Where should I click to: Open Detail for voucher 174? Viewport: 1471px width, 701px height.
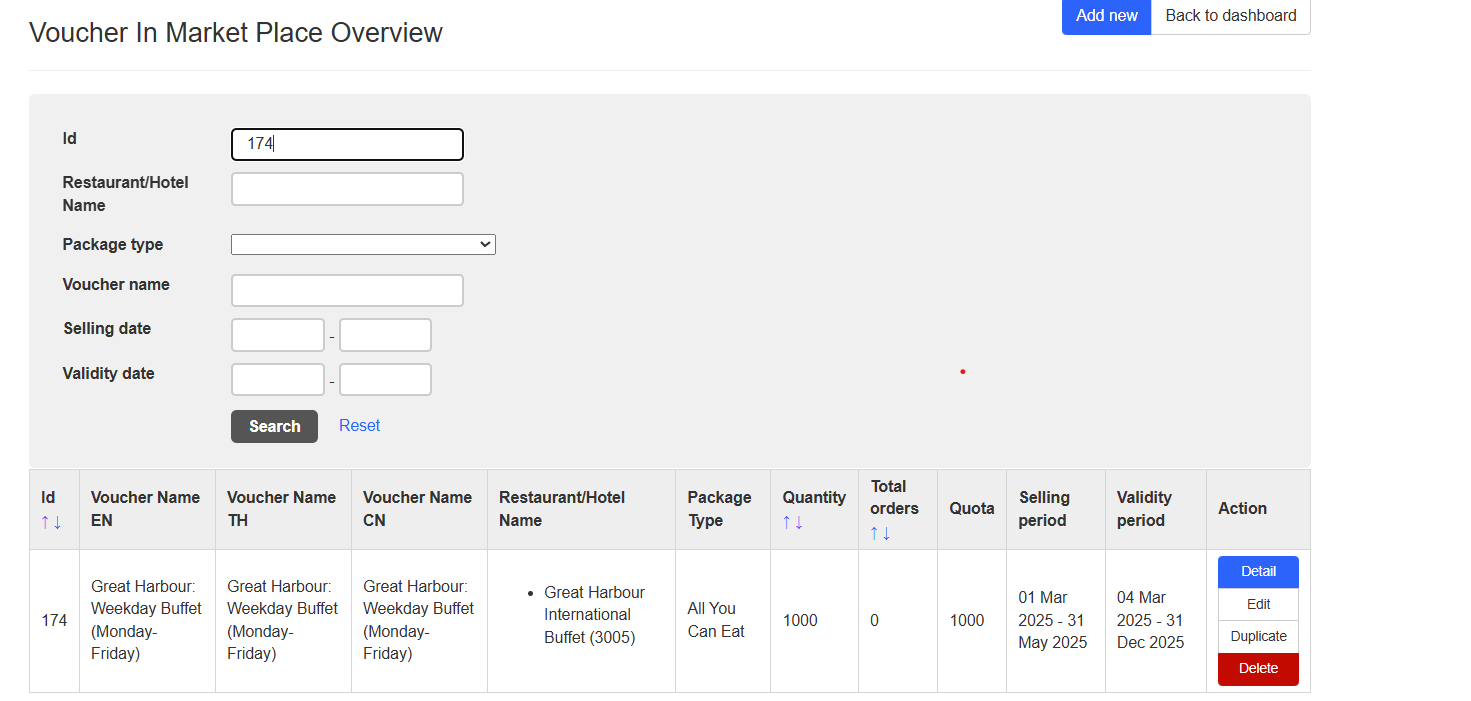pos(1258,572)
